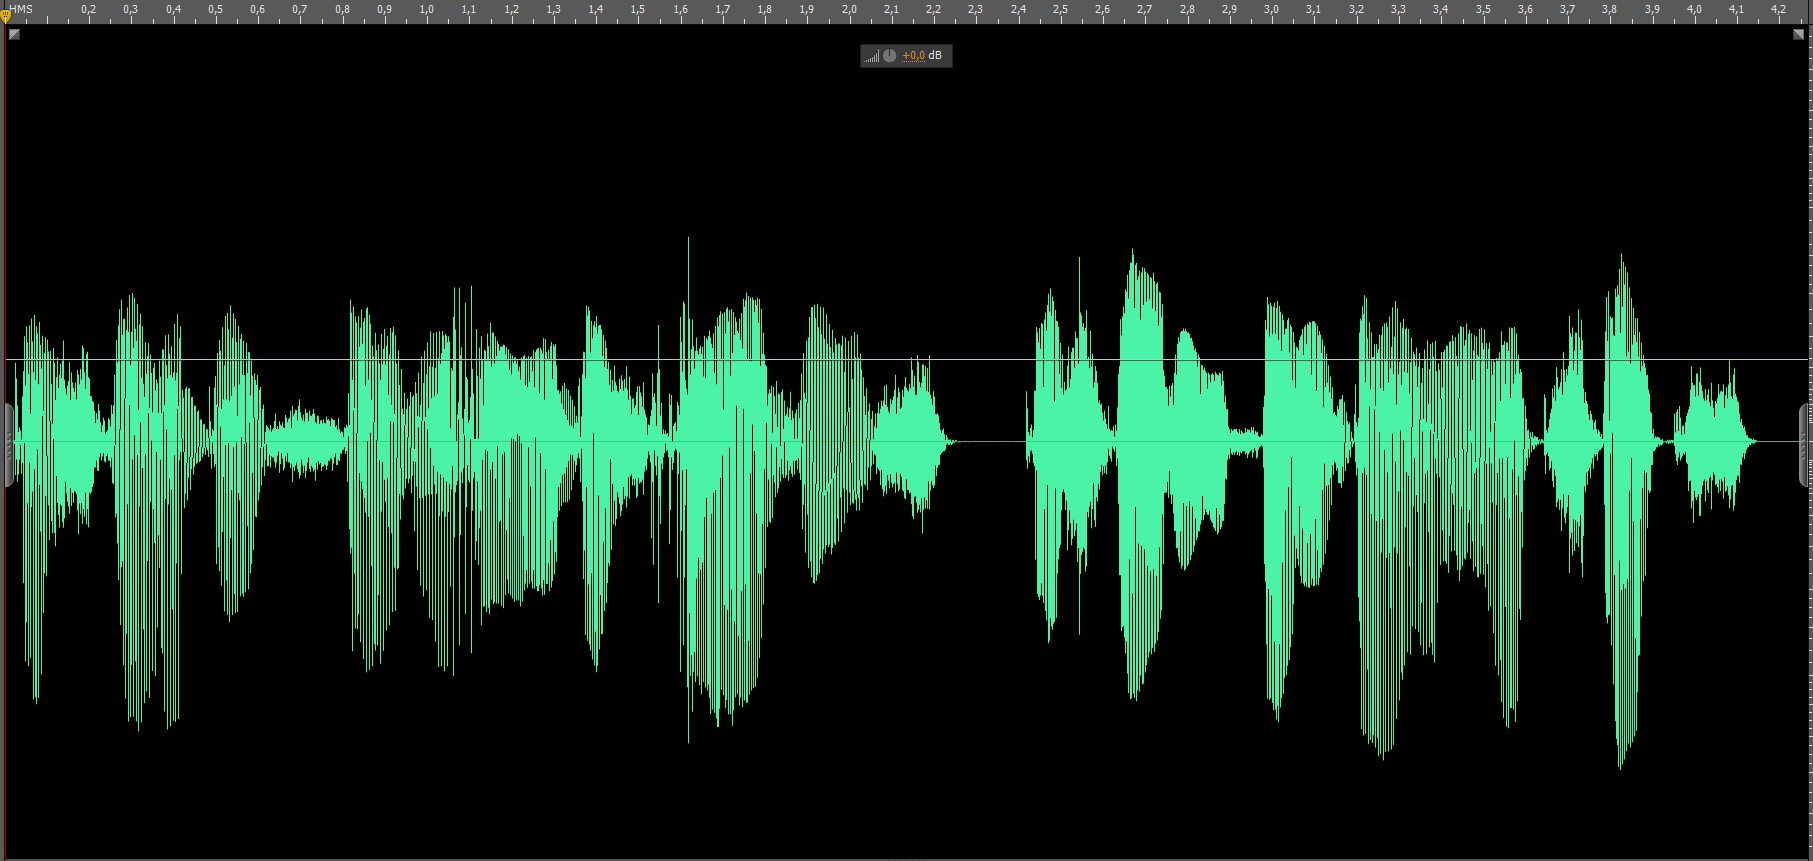Click the HMS time format label
Image resolution: width=1813 pixels, height=861 pixels.
[x=21, y=9]
